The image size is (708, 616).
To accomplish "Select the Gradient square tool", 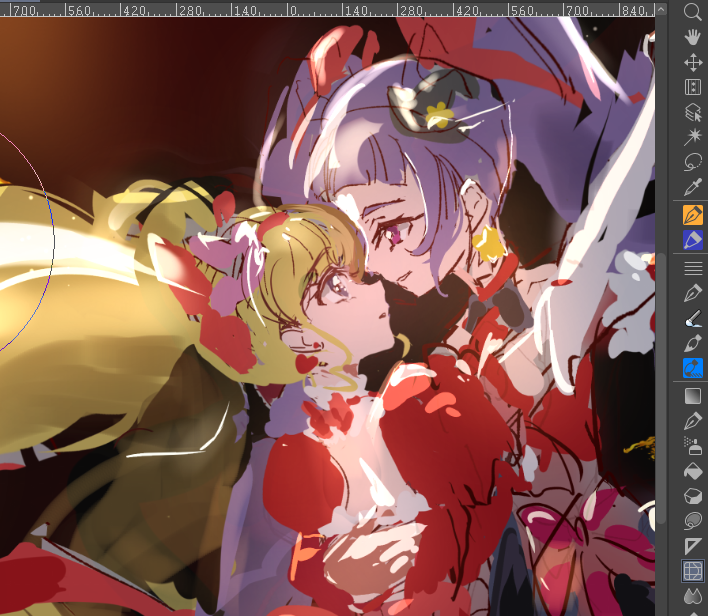I will 693,396.
